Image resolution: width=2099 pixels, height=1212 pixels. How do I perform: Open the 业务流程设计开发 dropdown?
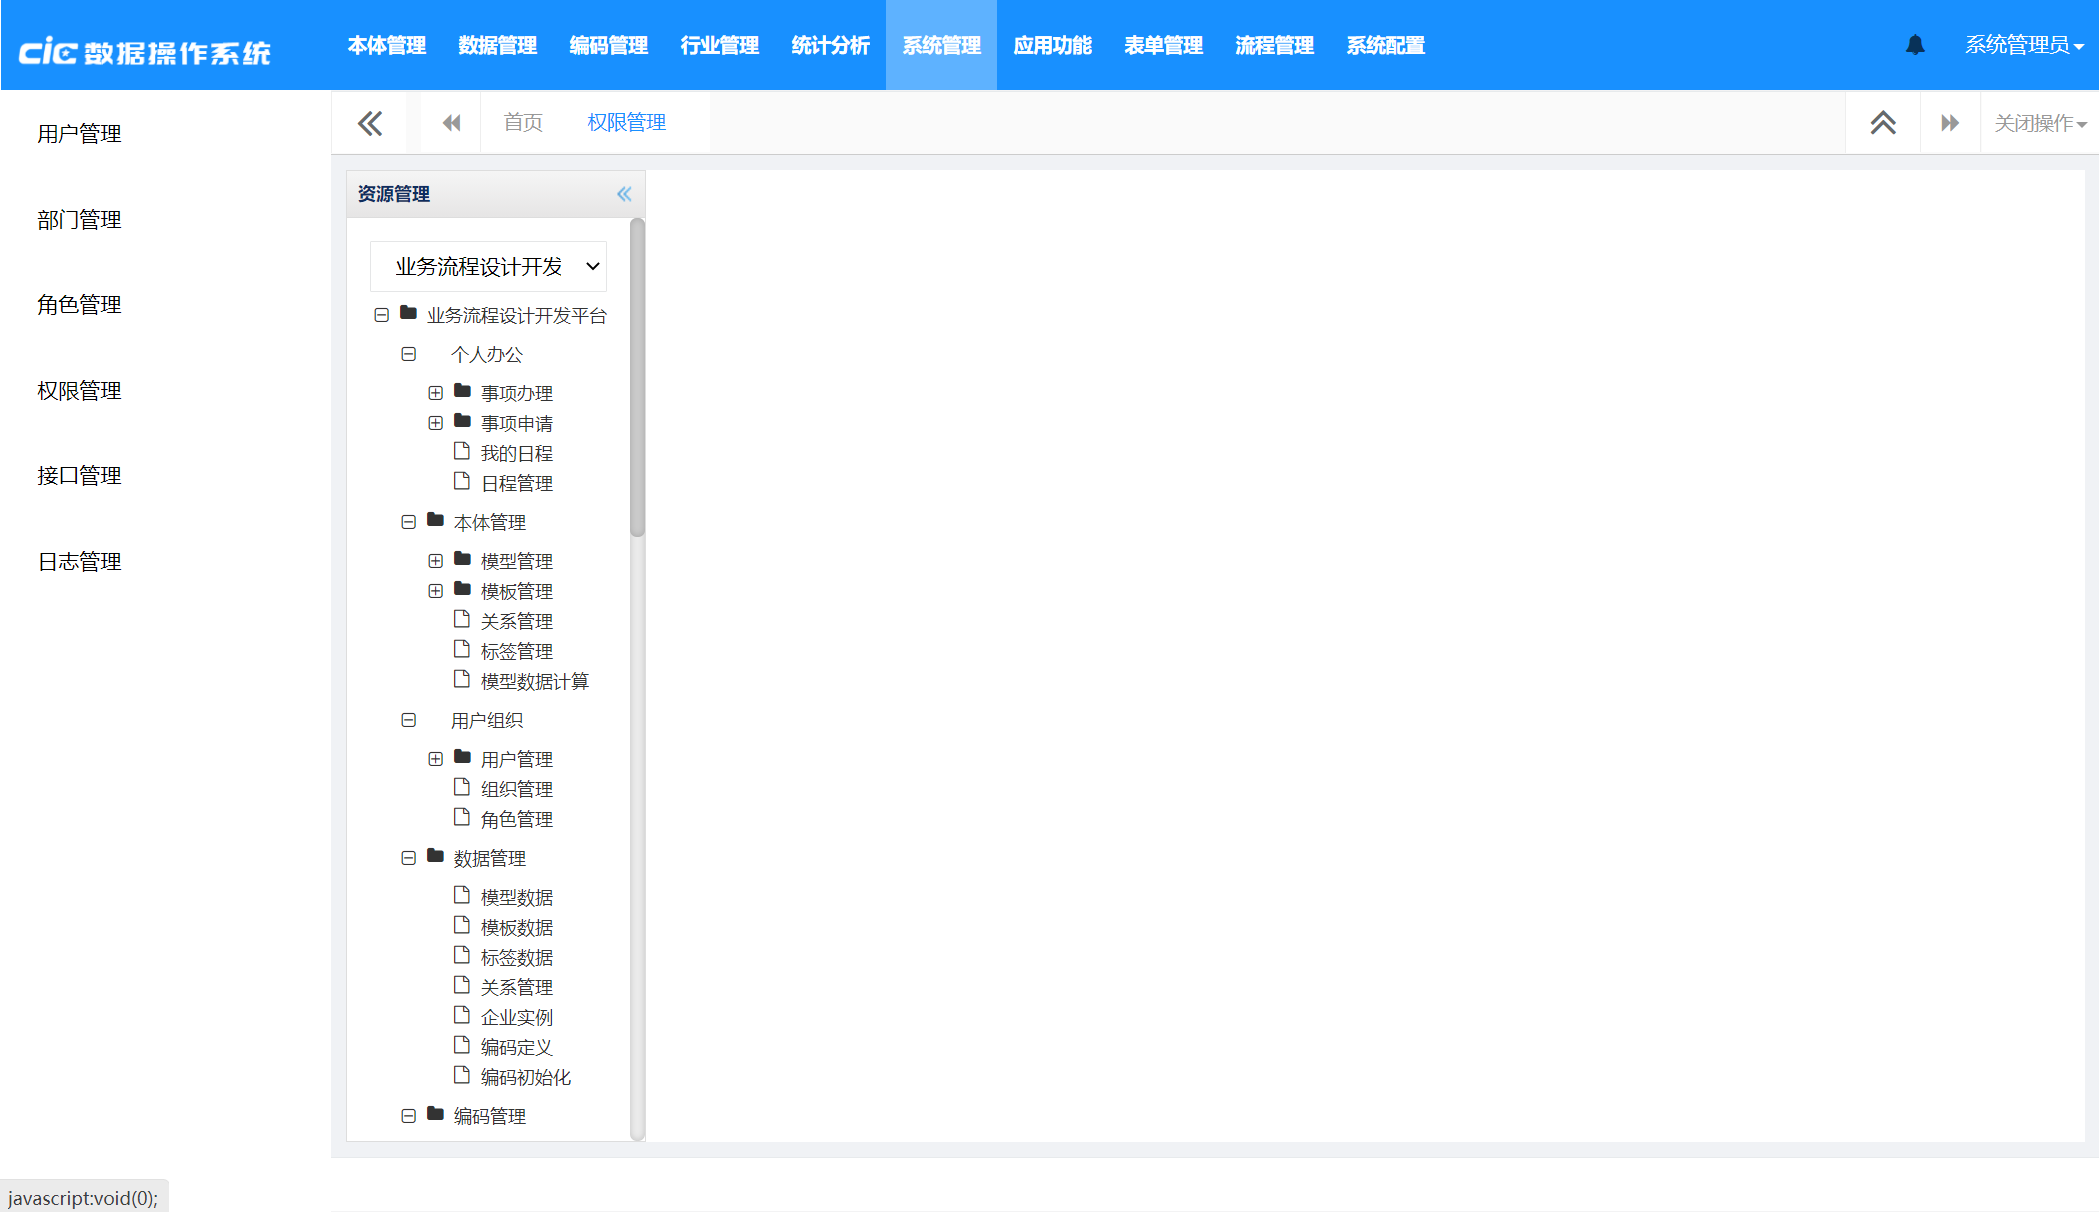(488, 266)
